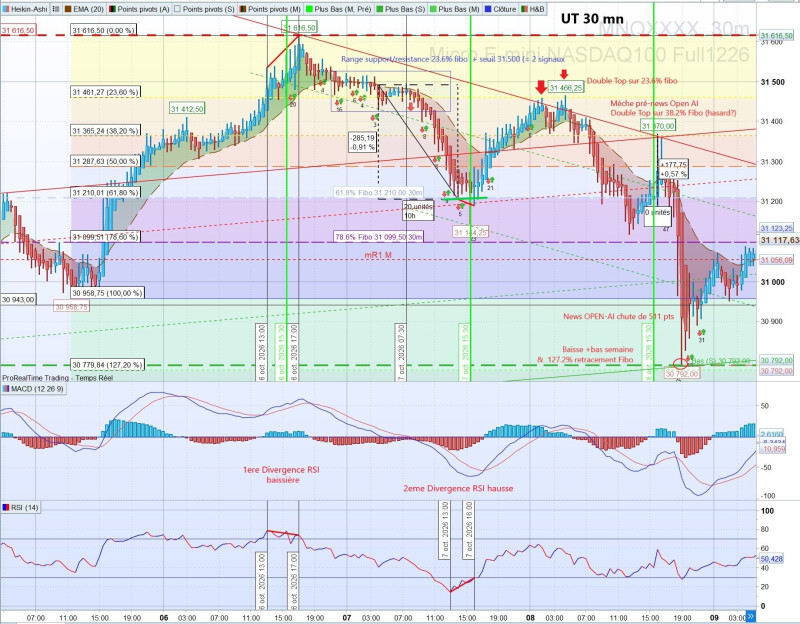Click the green Plus Bas (S) color square
Screen dimensions: 800x624
click(379, 9)
